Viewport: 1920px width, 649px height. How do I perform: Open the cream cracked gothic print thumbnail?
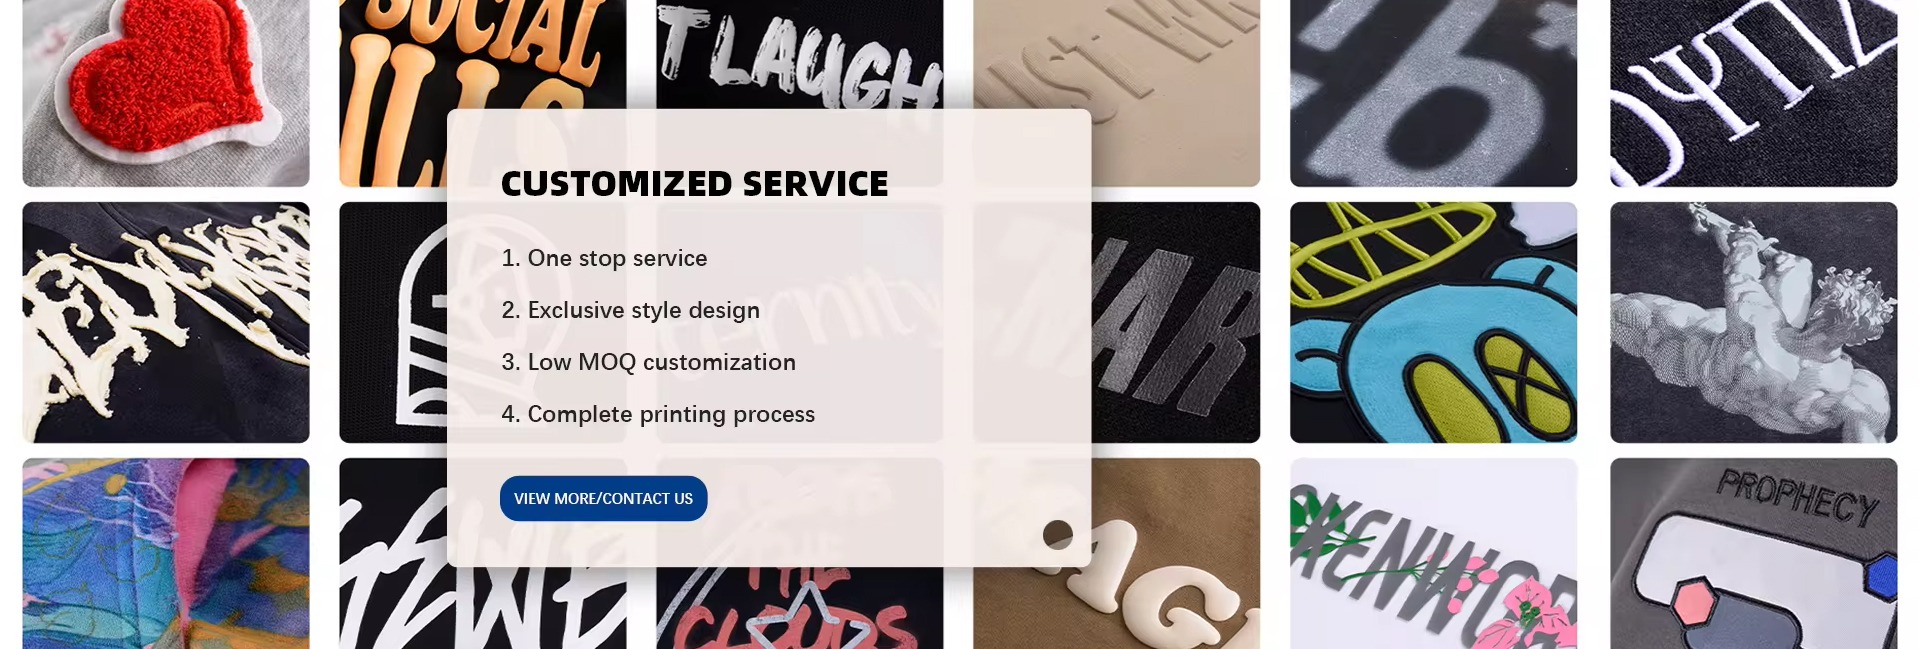[166, 322]
